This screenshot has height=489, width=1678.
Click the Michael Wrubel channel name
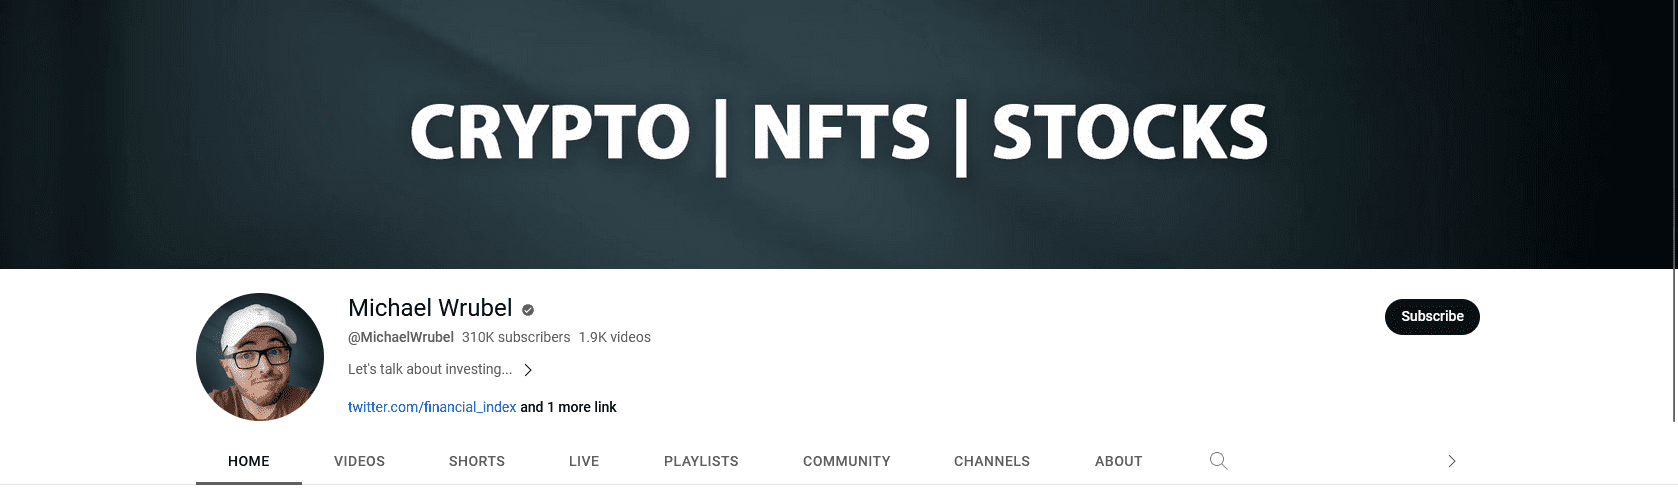point(430,308)
